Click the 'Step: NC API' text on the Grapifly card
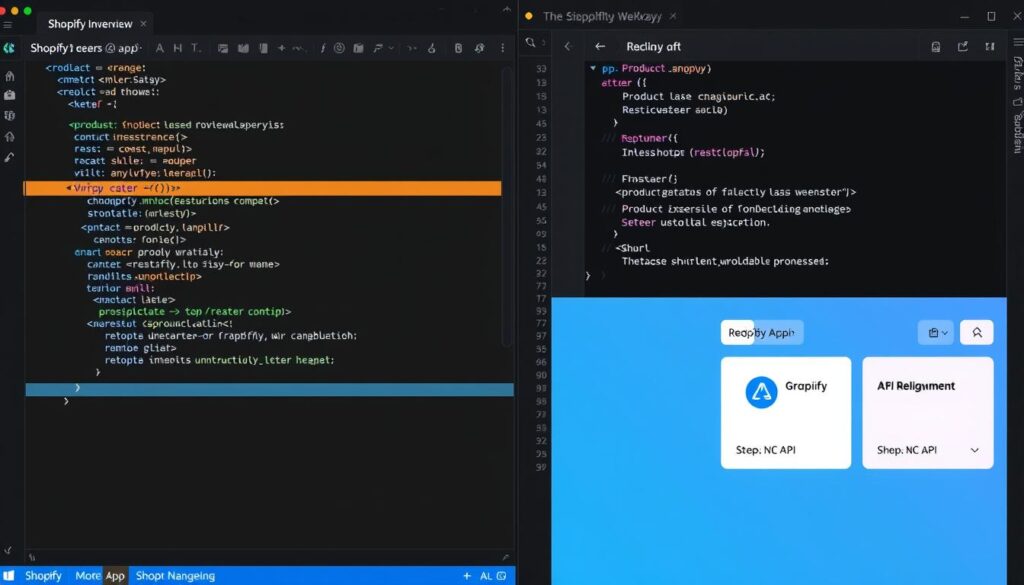 coord(765,450)
